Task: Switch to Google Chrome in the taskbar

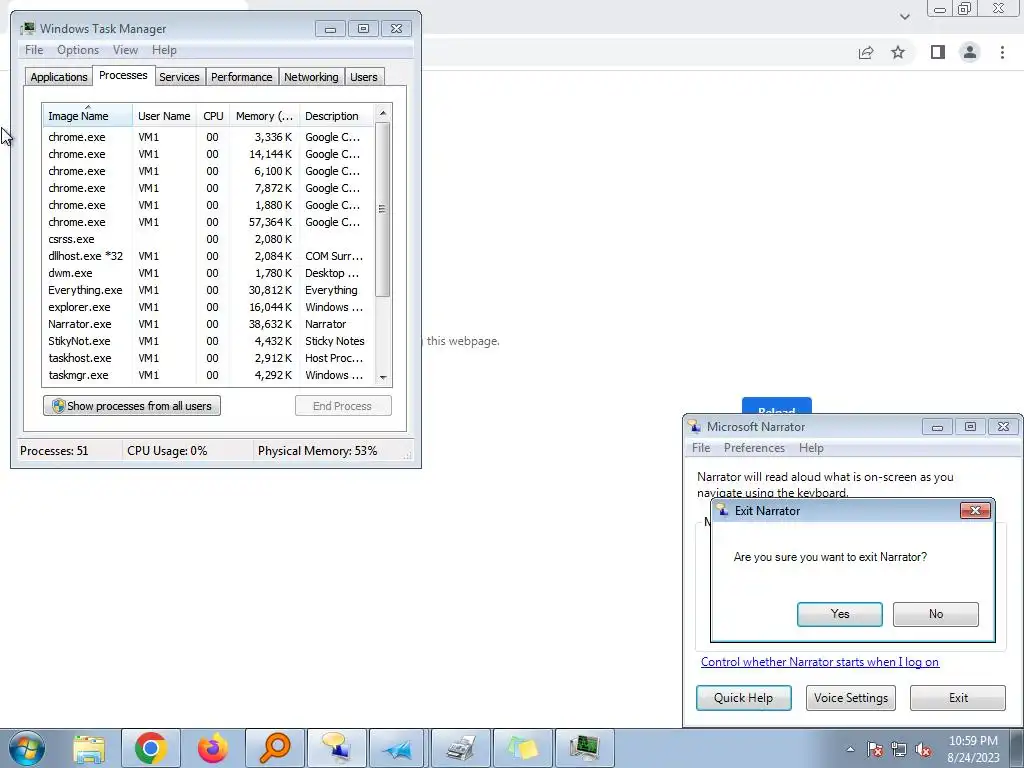Action: (151, 748)
